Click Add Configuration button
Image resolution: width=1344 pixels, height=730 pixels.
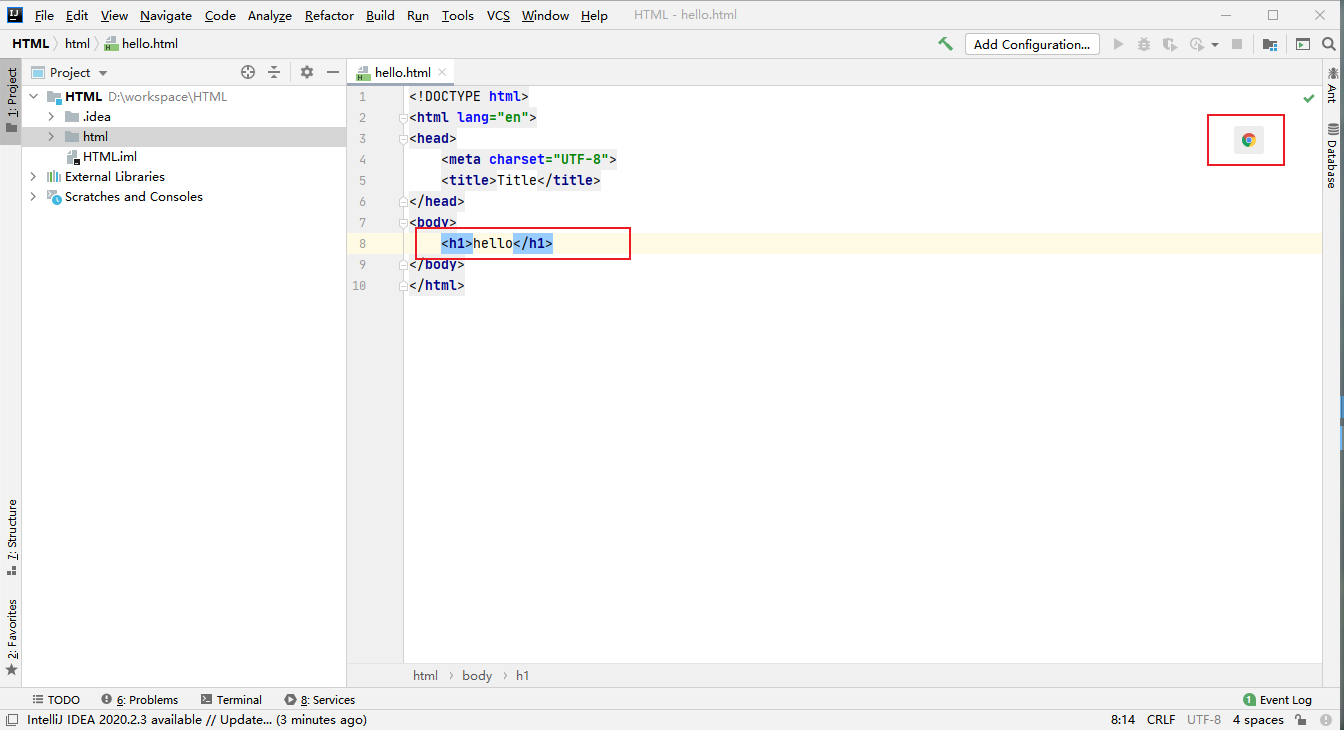click(x=1032, y=44)
